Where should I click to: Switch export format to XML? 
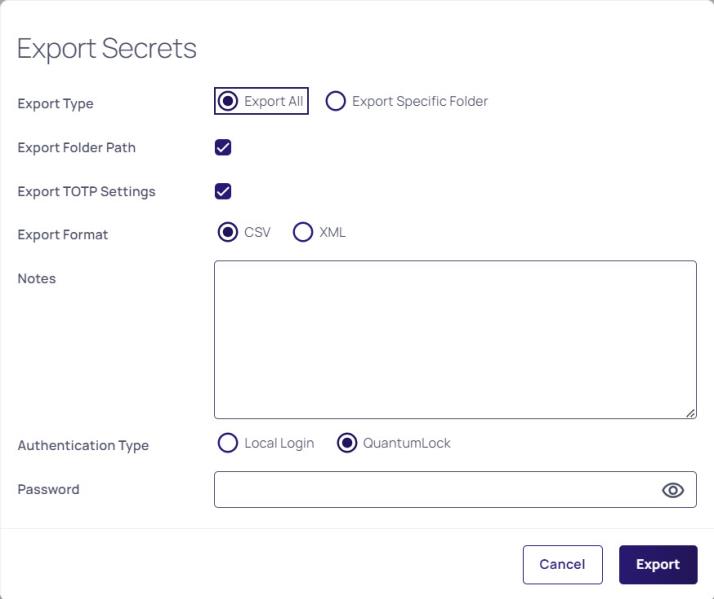pyautogui.click(x=303, y=232)
